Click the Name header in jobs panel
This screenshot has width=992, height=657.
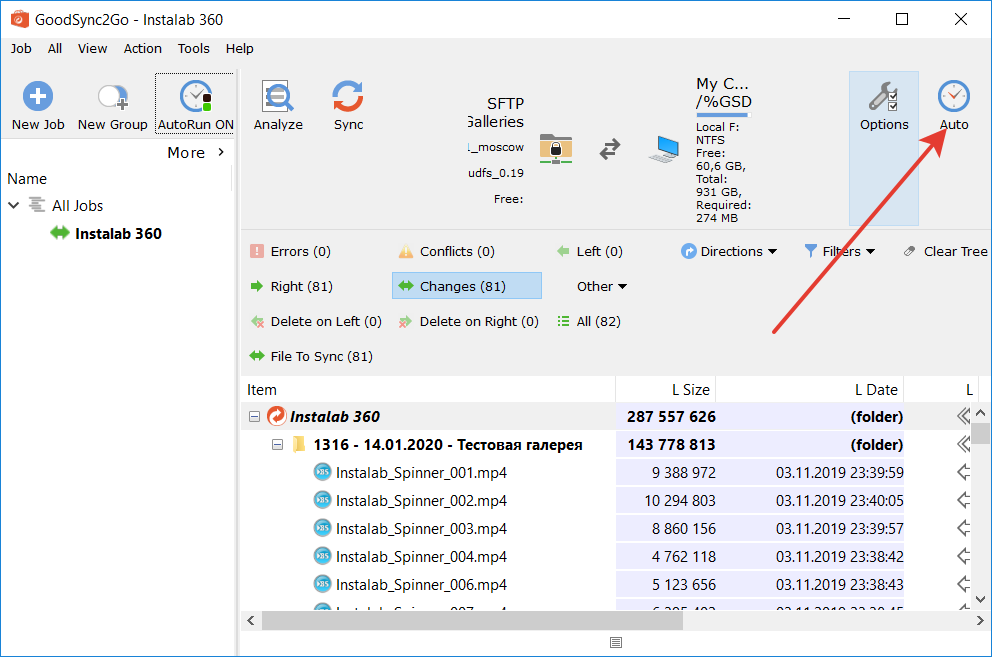[27, 178]
